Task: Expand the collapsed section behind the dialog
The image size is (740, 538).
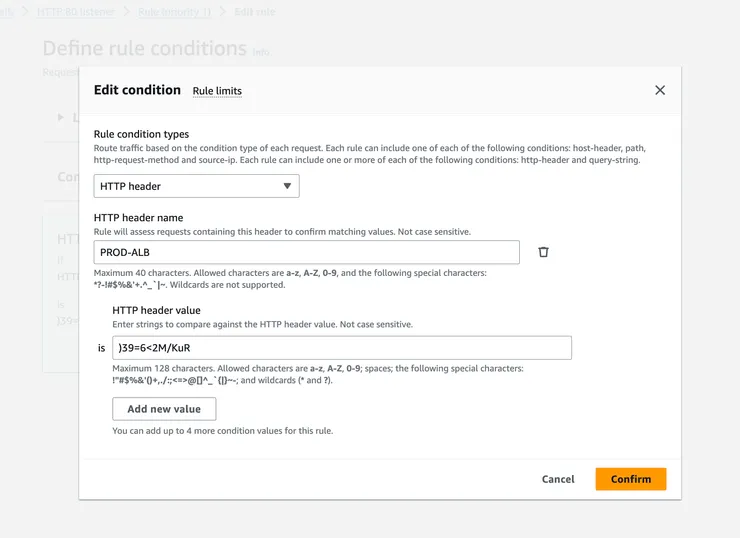Action: tap(62, 118)
